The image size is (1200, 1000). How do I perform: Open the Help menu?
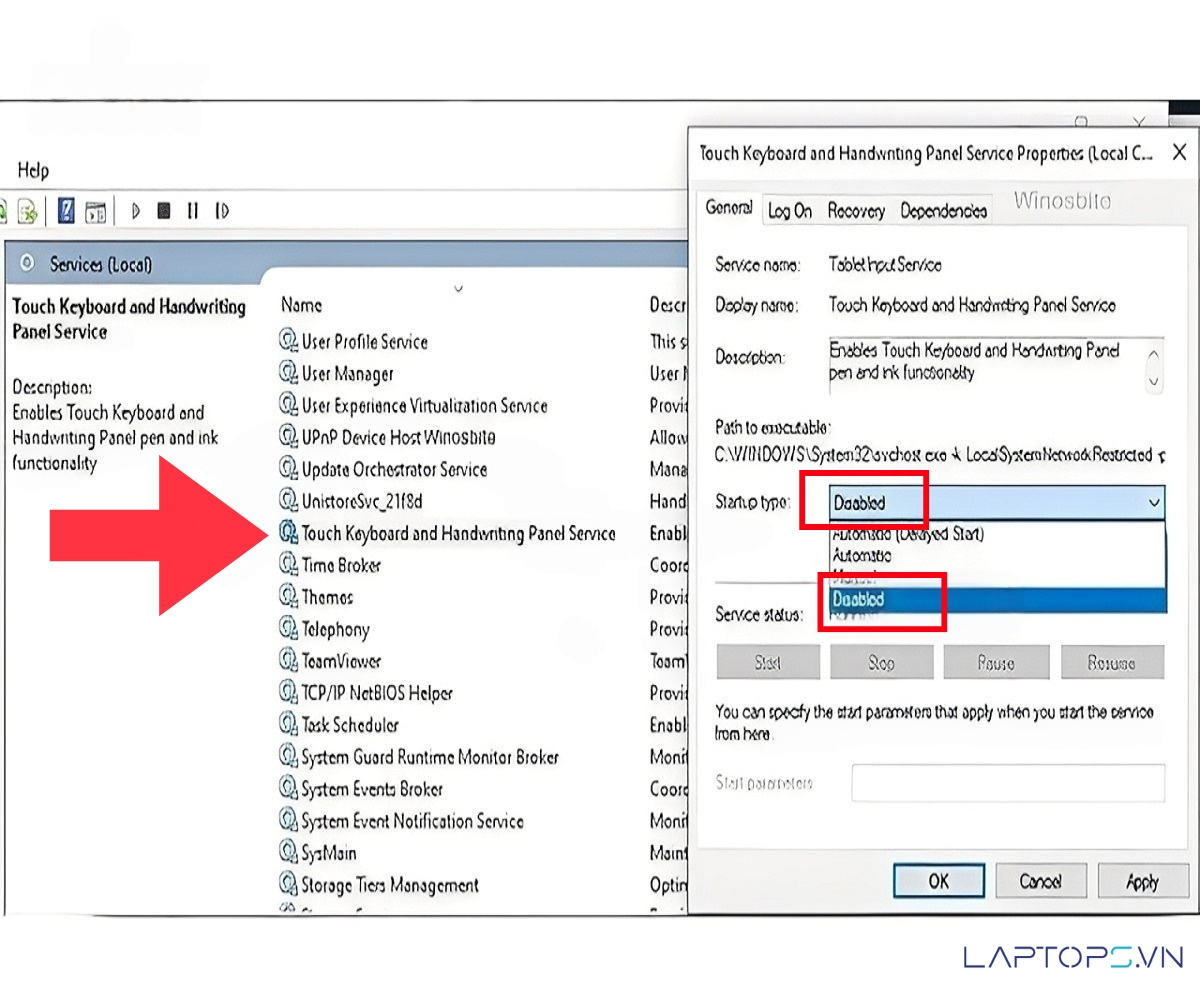point(33,170)
